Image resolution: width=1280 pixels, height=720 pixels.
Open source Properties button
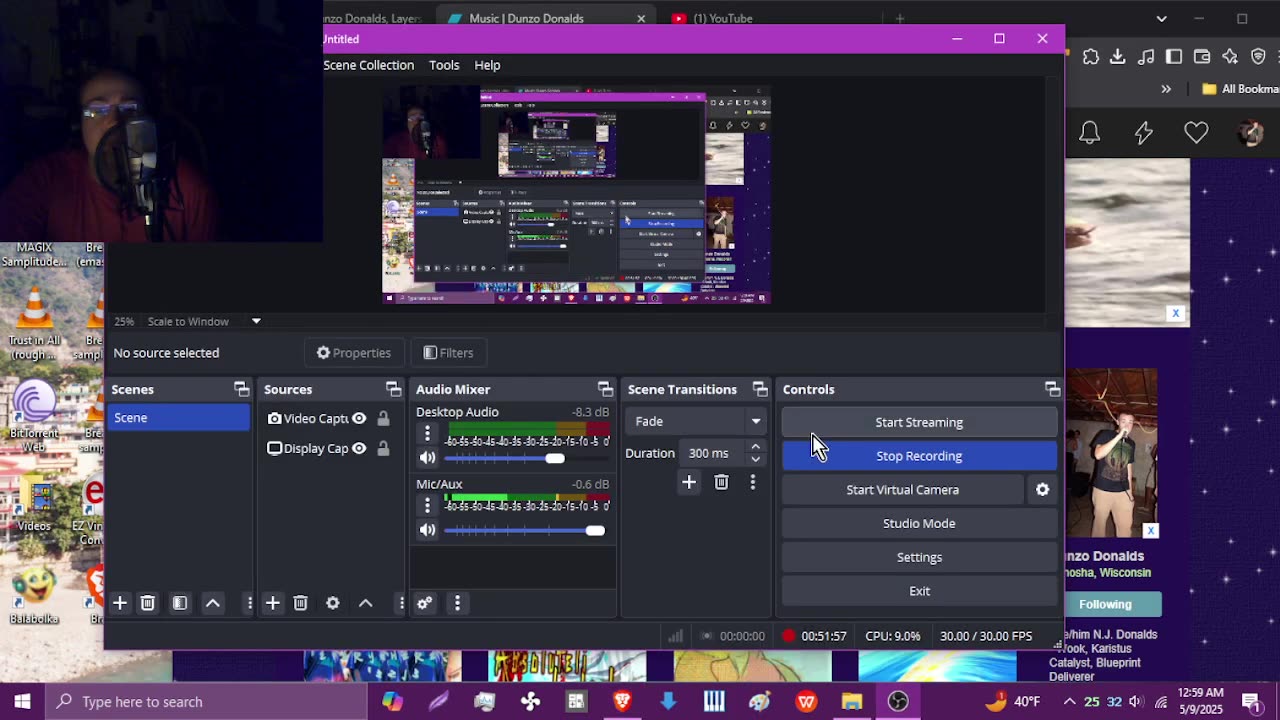pos(354,353)
